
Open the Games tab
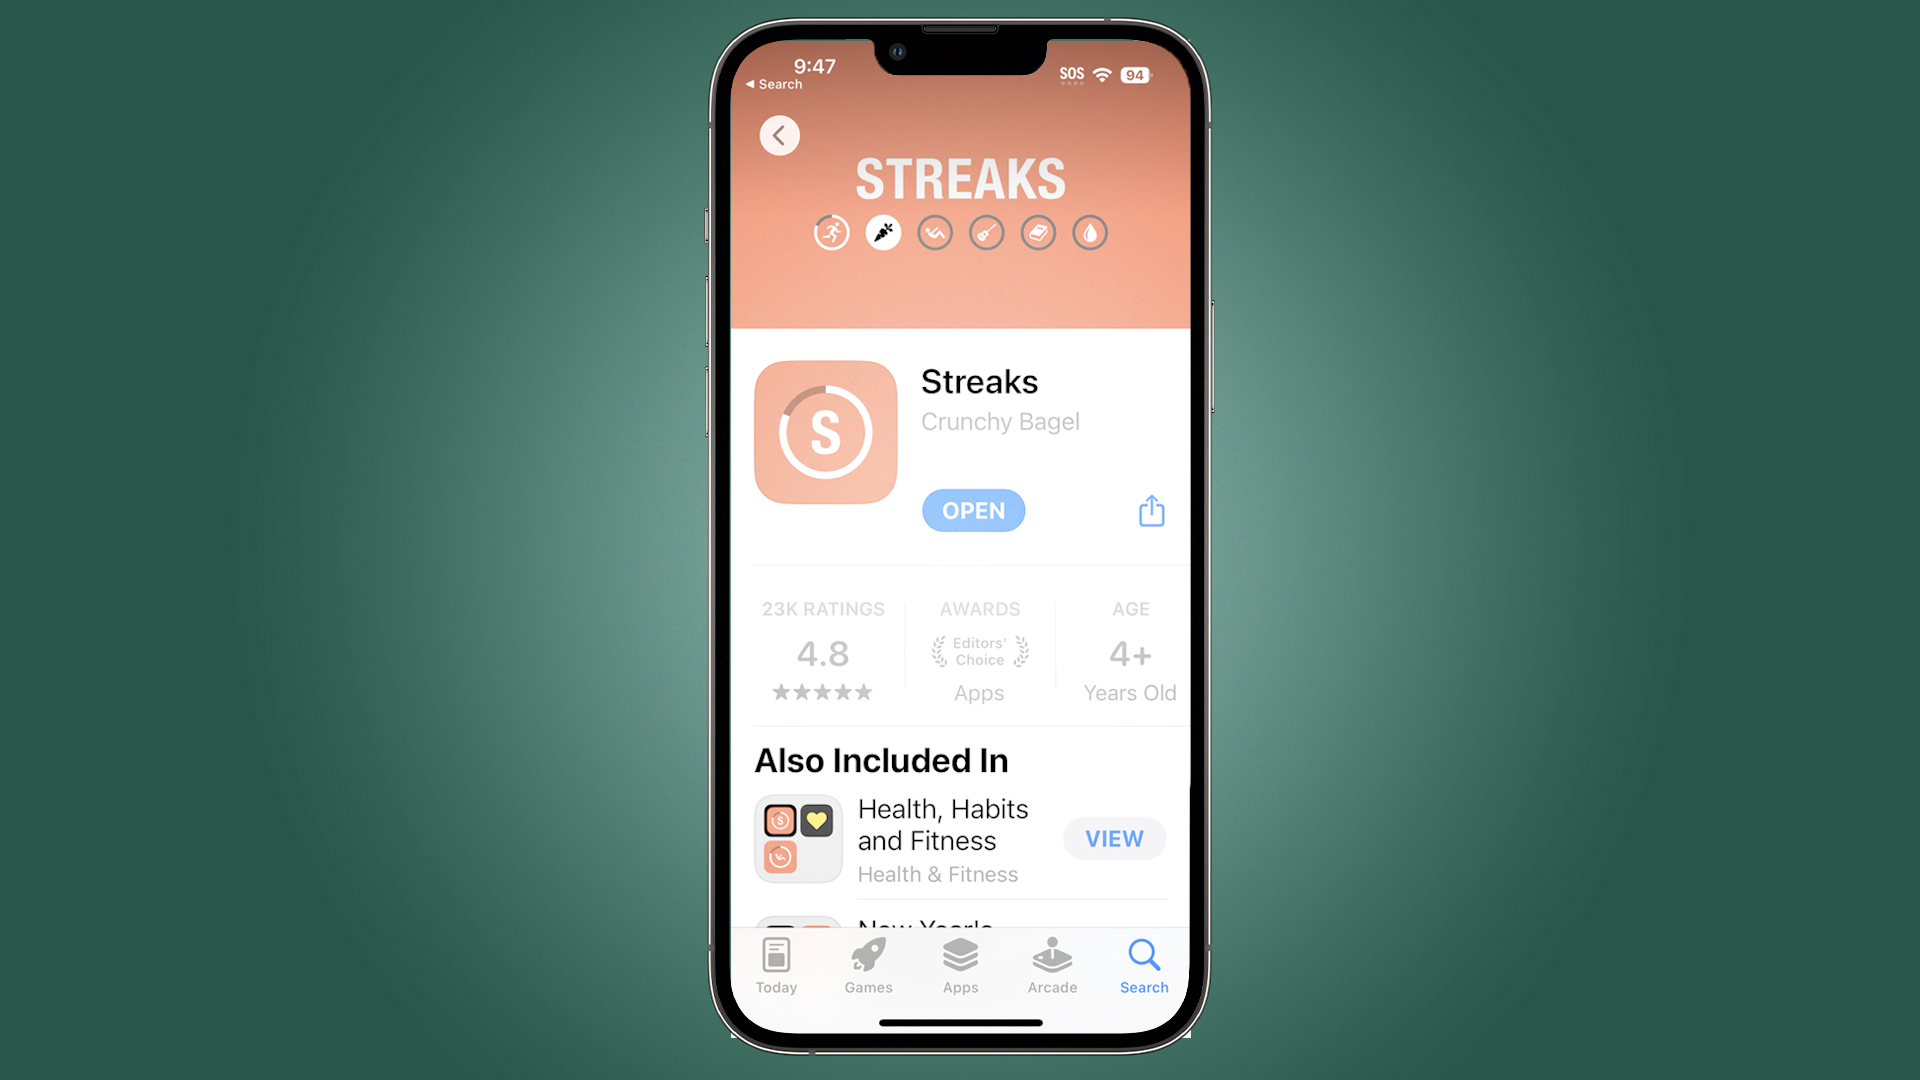(868, 965)
